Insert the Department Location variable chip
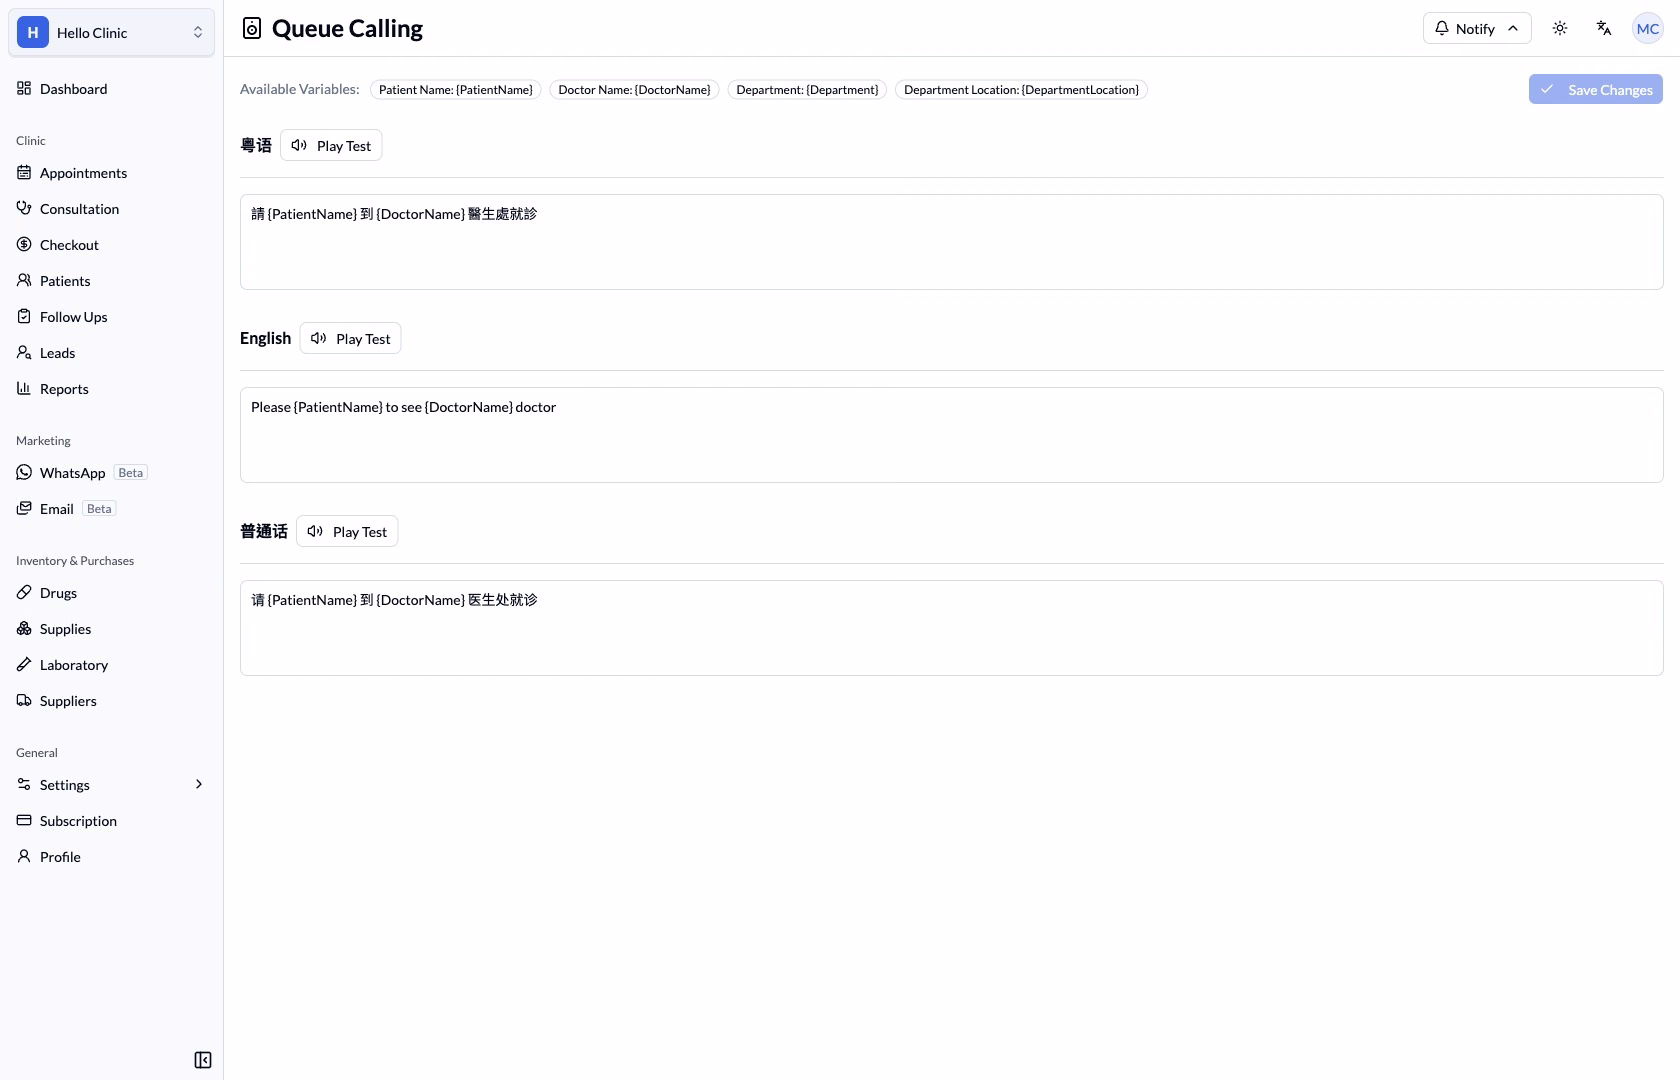Screen dimensions: 1680x1080 (x=1021, y=89)
